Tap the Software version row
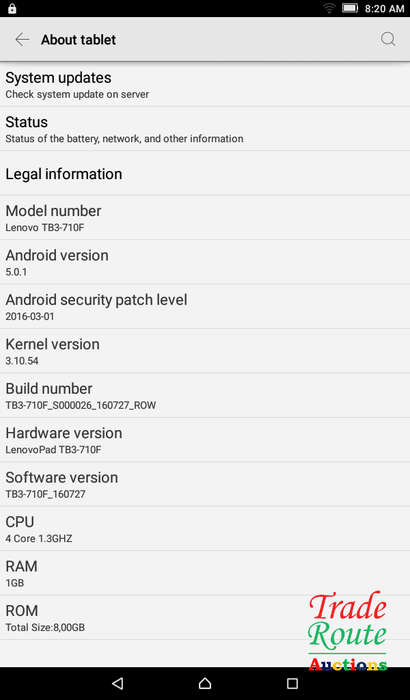 (205, 484)
